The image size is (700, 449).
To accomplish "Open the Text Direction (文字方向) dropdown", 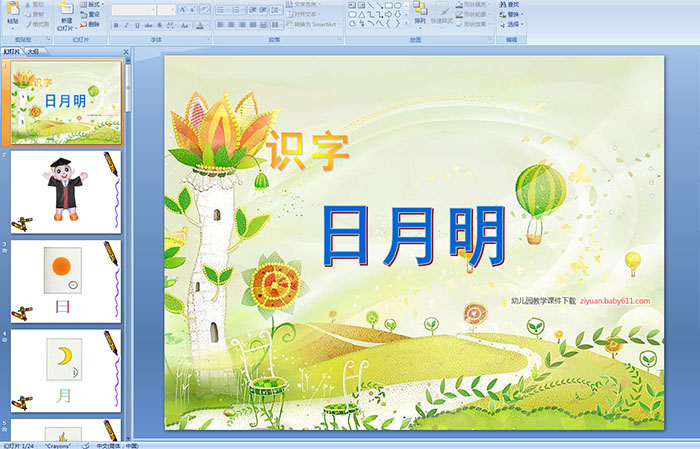I will [304, 4].
